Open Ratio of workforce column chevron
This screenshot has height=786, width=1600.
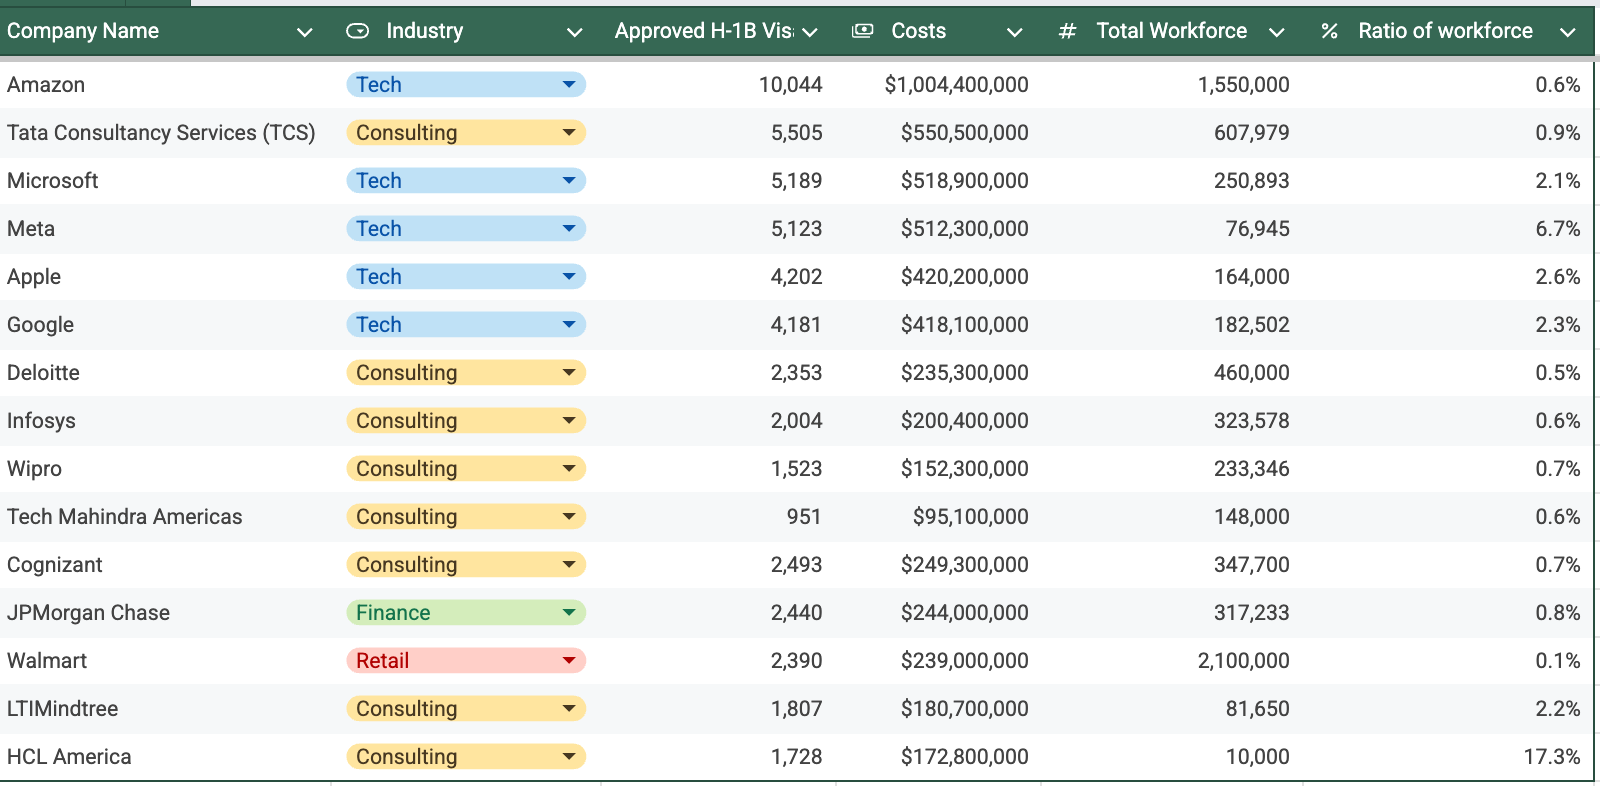click(x=1567, y=32)
